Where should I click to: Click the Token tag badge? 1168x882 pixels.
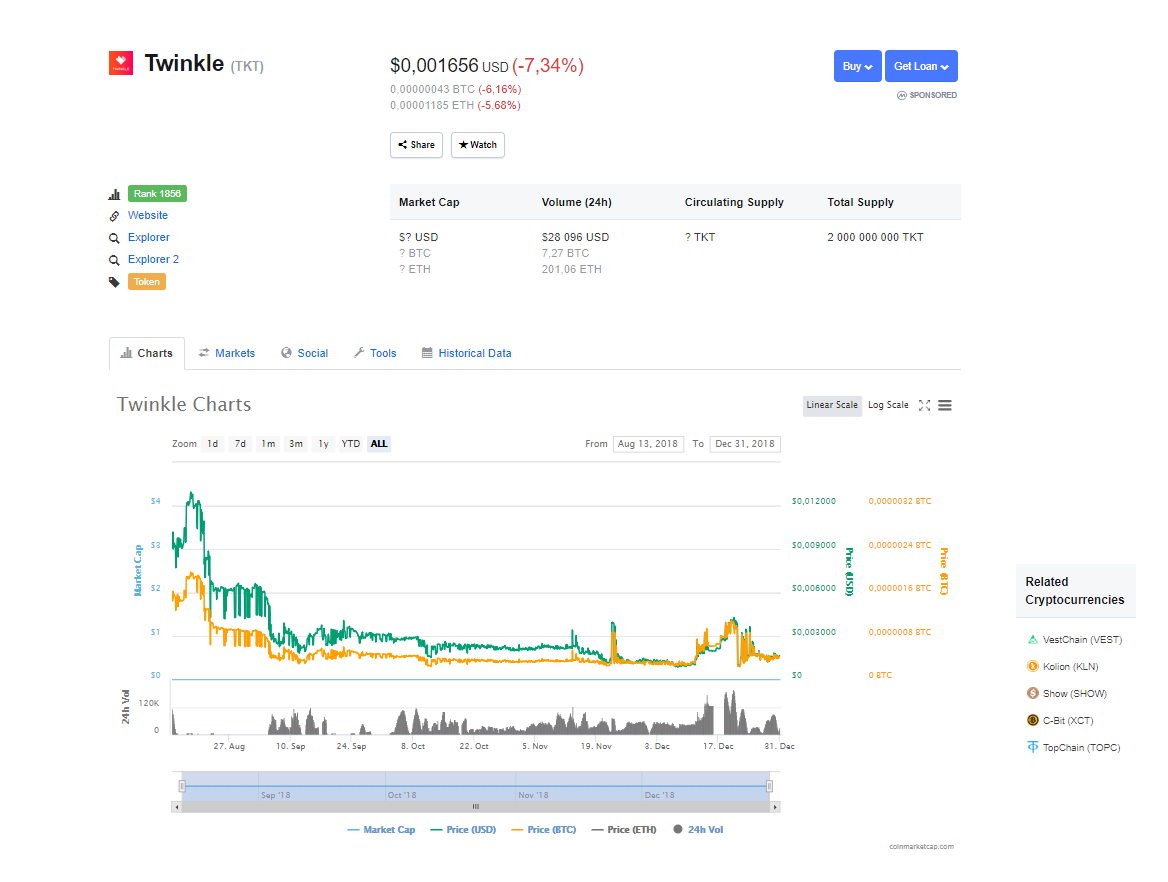(x=147, y=282)
